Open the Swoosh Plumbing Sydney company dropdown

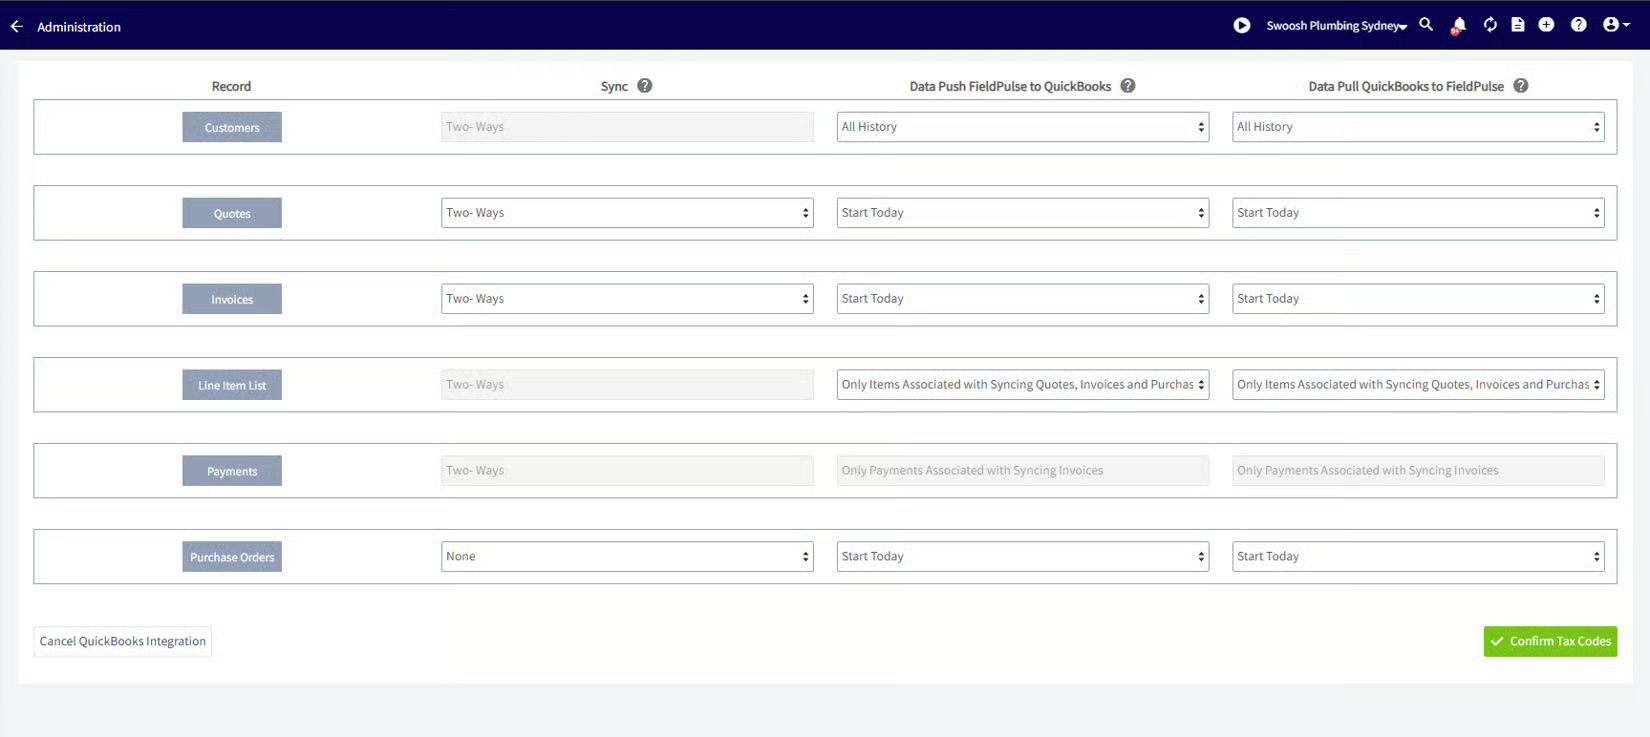tap(1336, 26)
